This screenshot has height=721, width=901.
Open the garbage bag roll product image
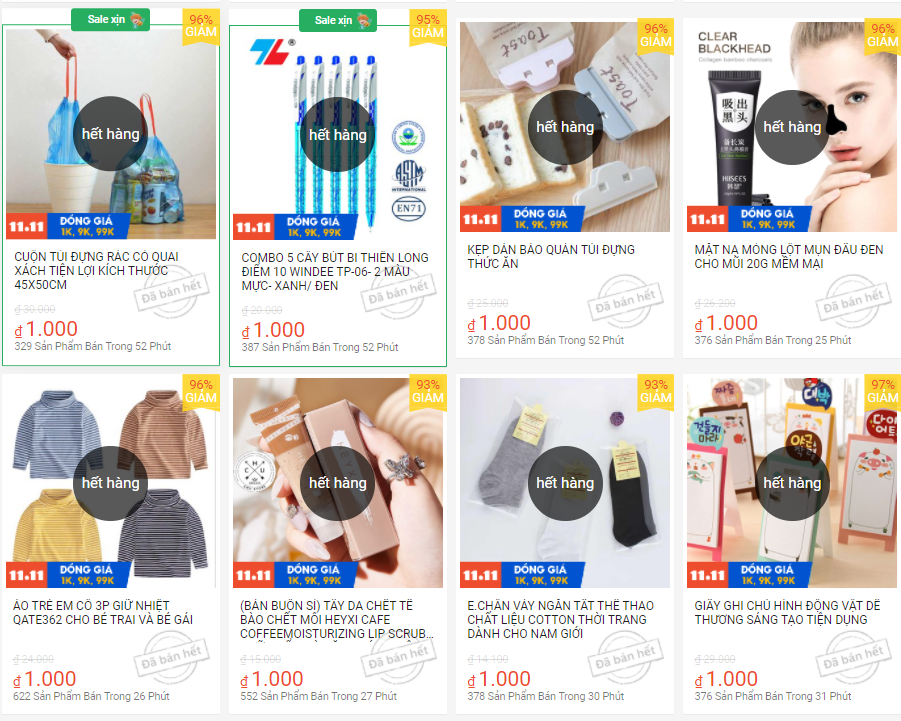point(111,133)
